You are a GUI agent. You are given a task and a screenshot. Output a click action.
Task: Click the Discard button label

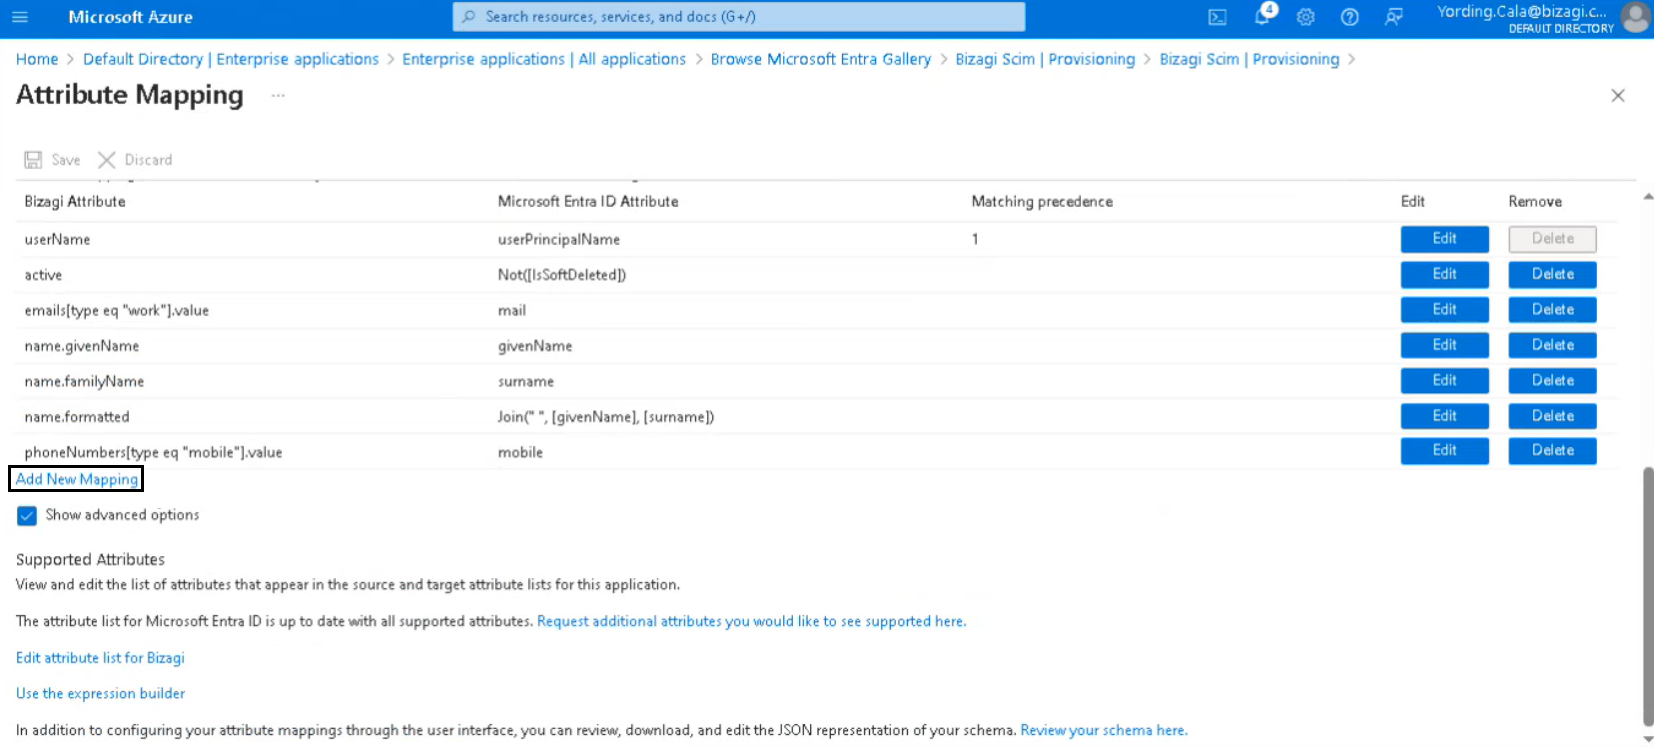148,160
